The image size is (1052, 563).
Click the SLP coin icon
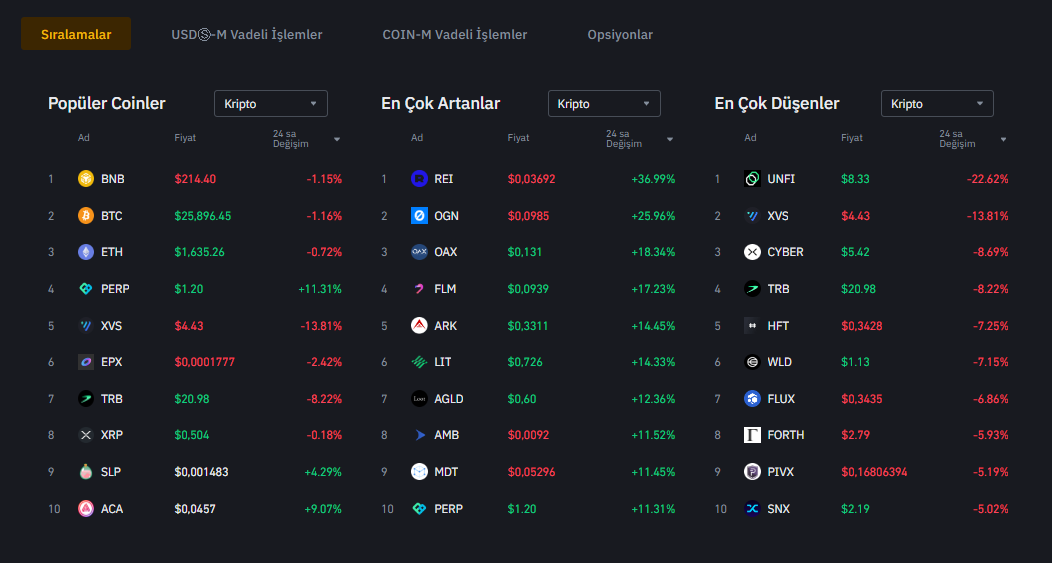(x=86, y=472)
